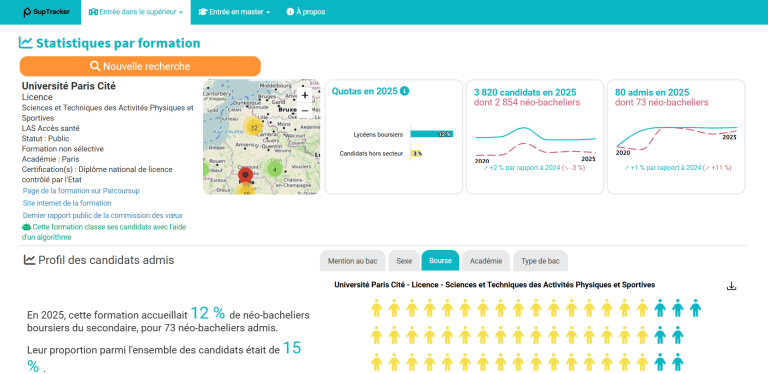Click the 3 820 candidats en 2025 heading

click(525, 93)
